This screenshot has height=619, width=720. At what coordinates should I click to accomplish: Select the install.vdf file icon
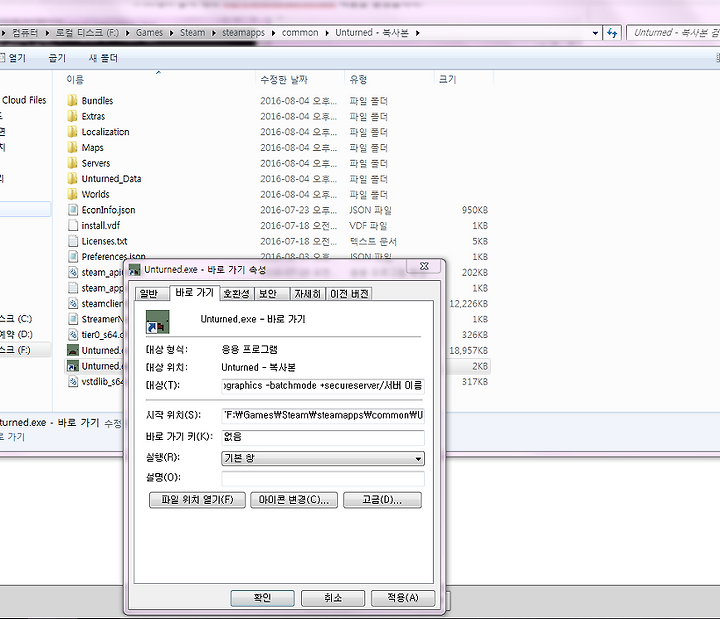pyautogui.click(x=73, y=225)
